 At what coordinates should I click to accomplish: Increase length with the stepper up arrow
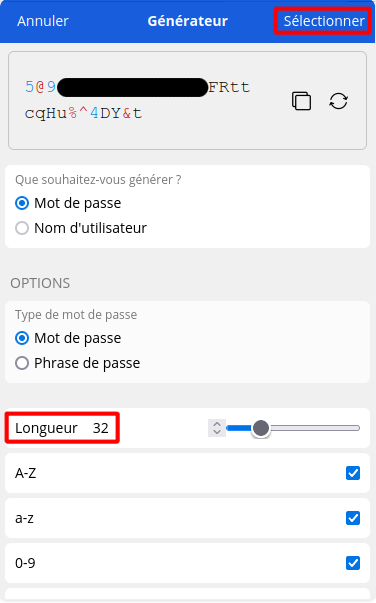217,424
